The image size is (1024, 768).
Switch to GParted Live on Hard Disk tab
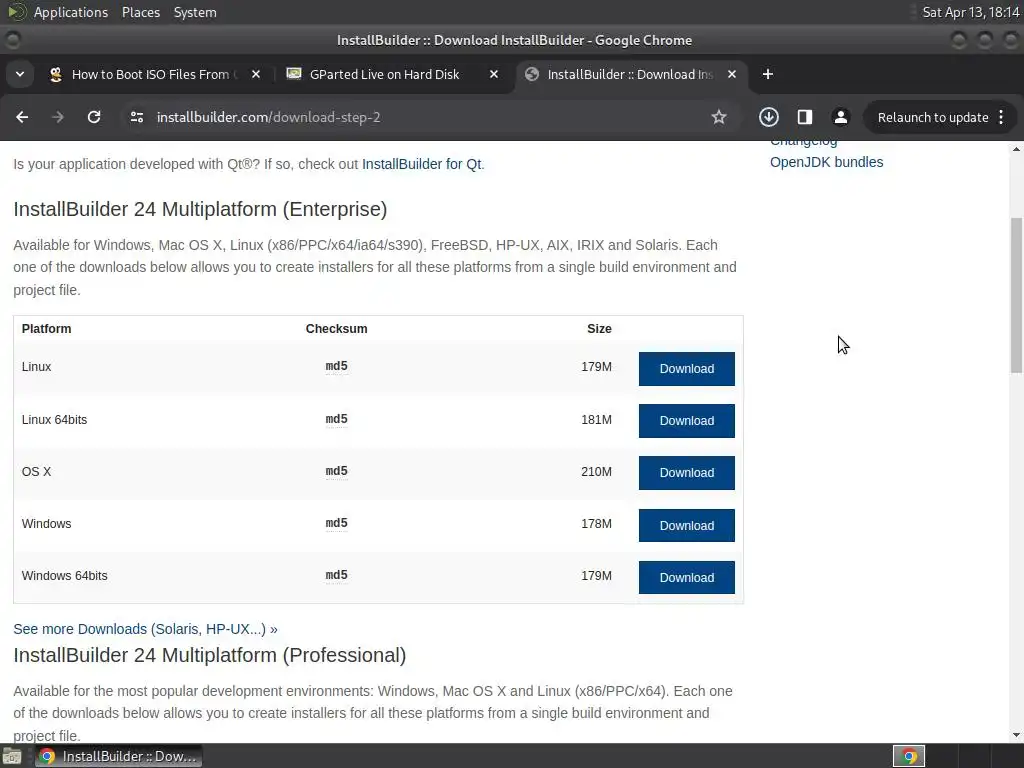click(x=392, y=74)
